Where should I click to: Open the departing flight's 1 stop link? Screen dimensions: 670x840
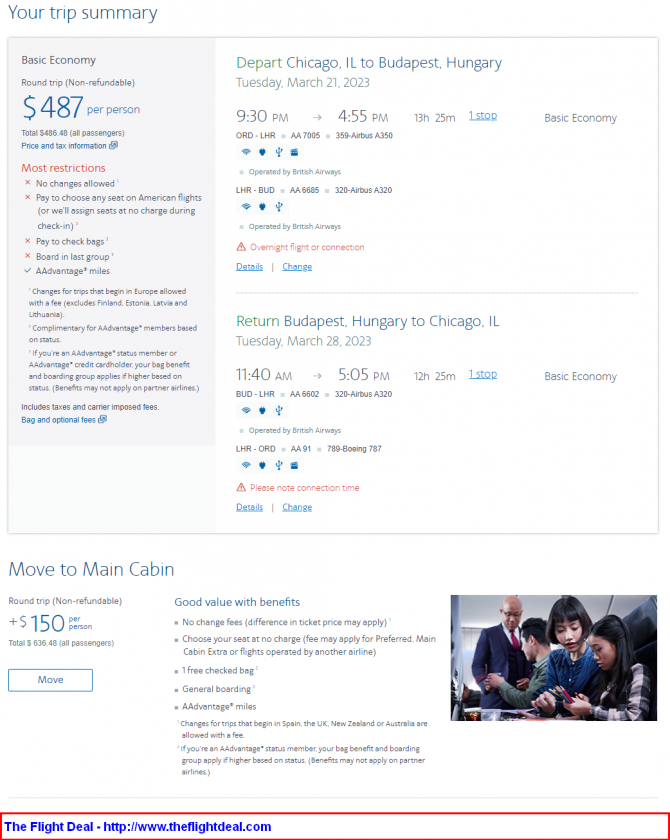482,116
